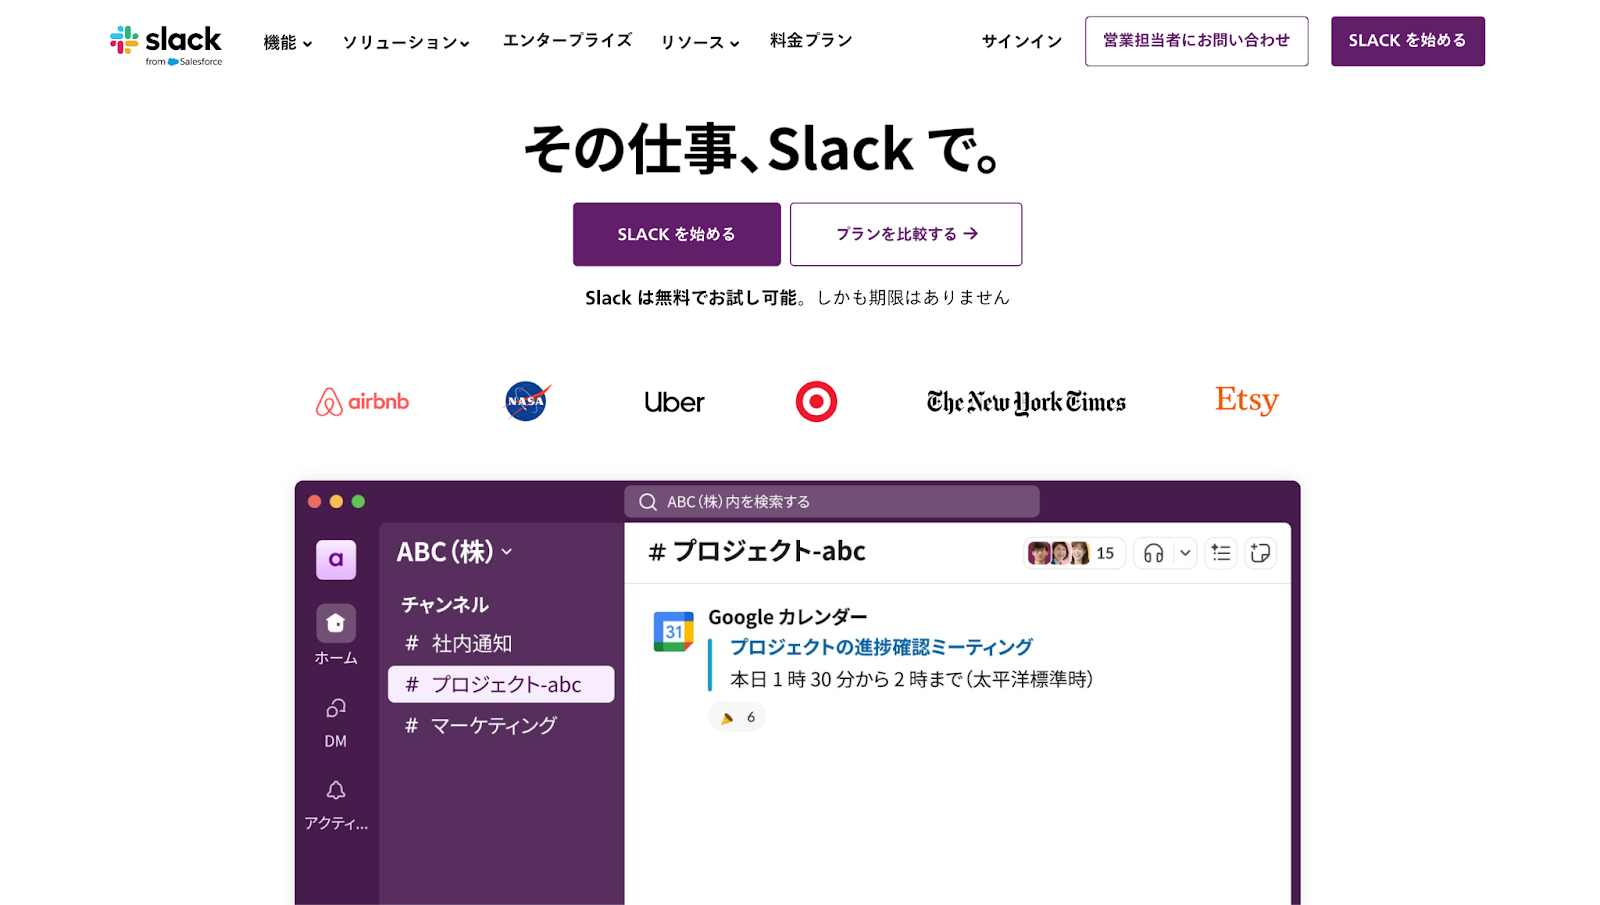Screen dimensions: 1600x905
Task: Click the Slack logo in the header
Action: click(166, 44)
